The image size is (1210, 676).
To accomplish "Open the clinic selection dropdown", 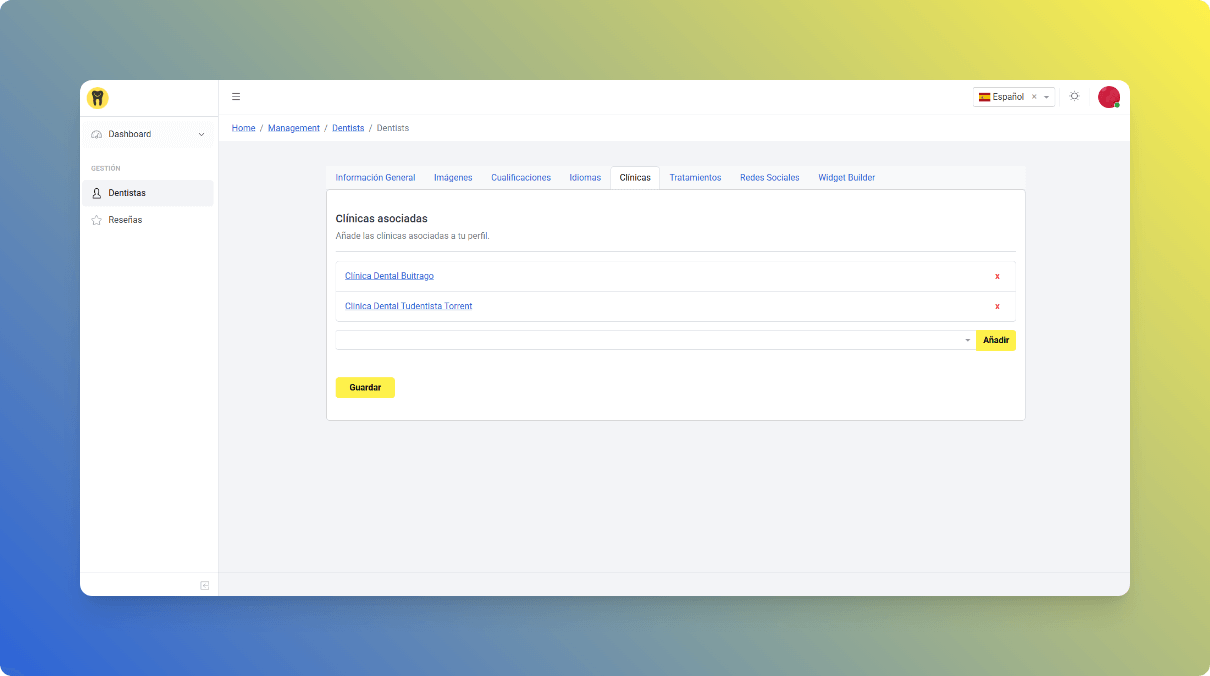I will coord(655,340).
